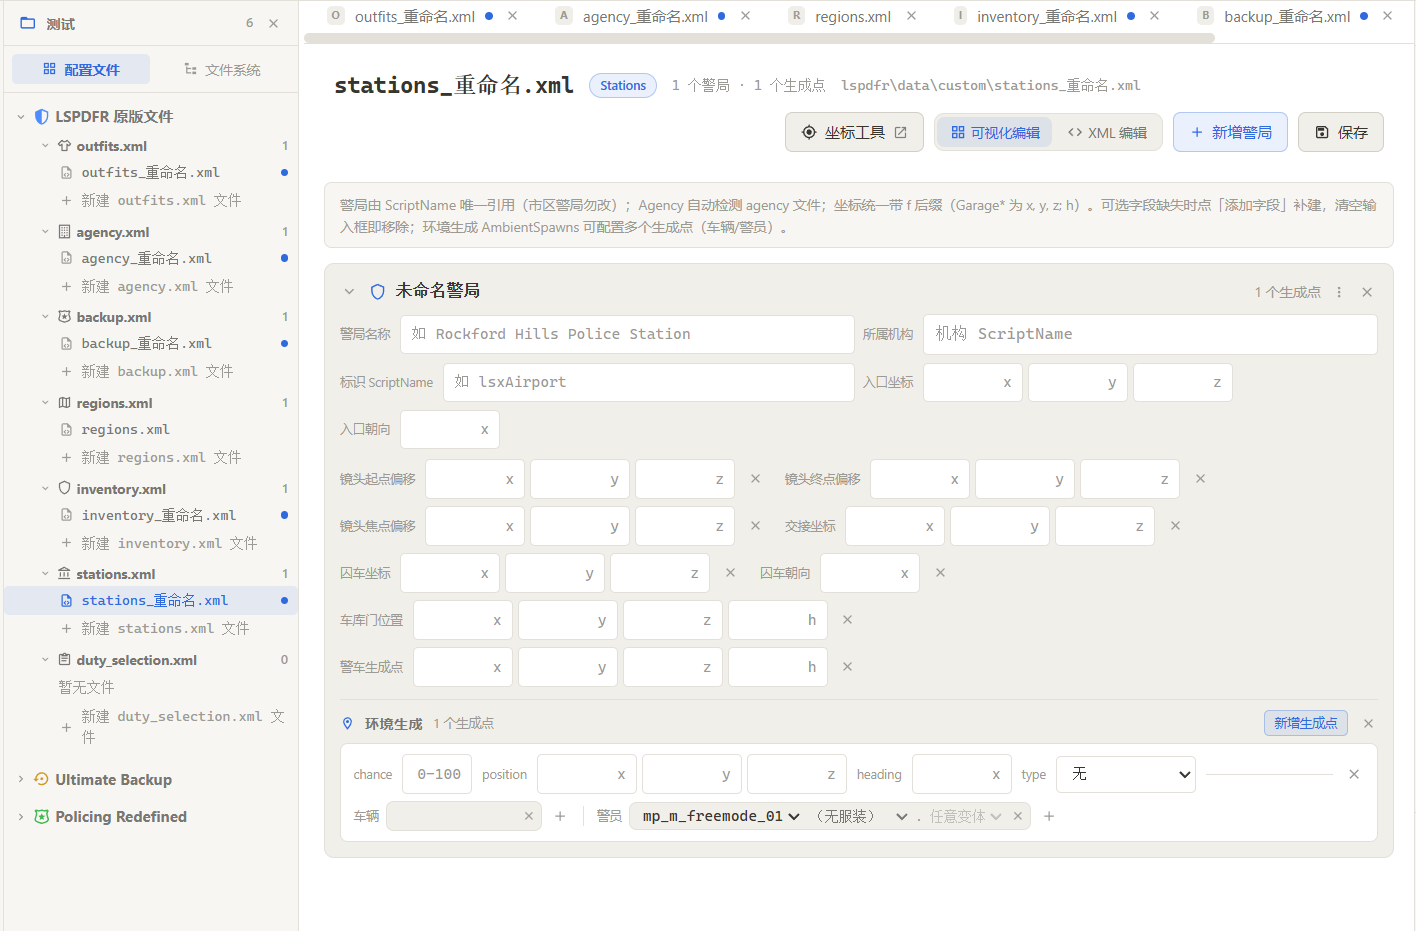Click 新增生成点 button
Image resolution: width=1416 pixels, height=931 pixels.
(1306, 723)
